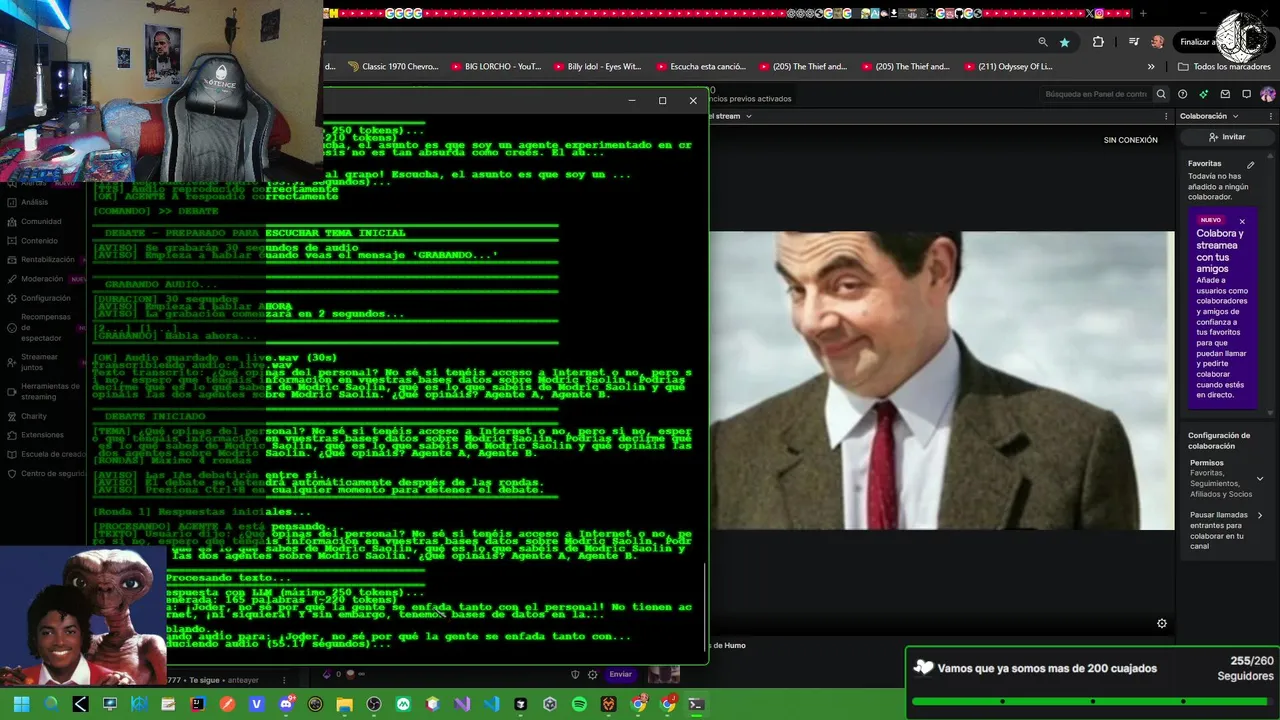Open the browser media control icon

click(1134, 42)
